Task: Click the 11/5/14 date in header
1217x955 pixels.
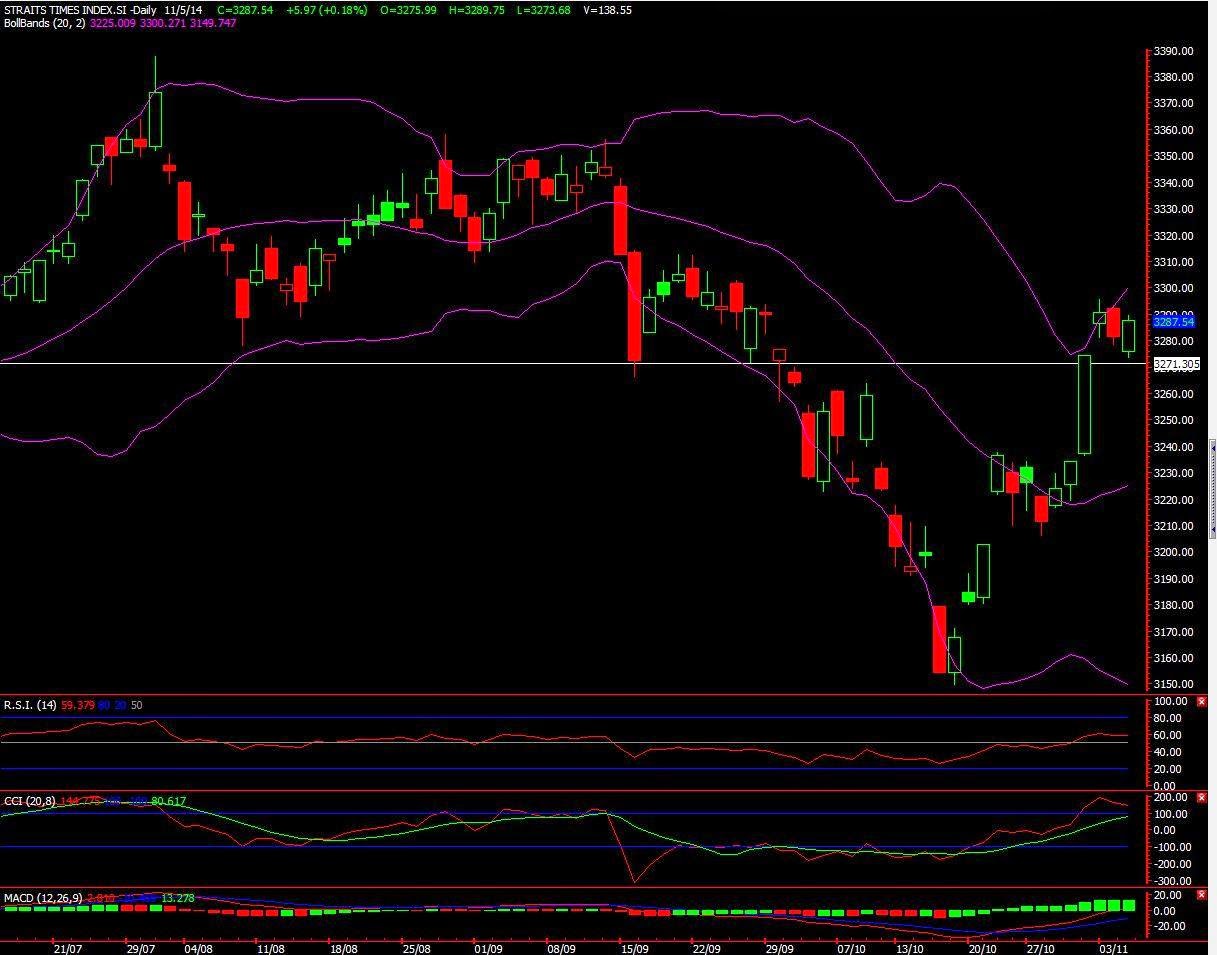Action: 183,10
